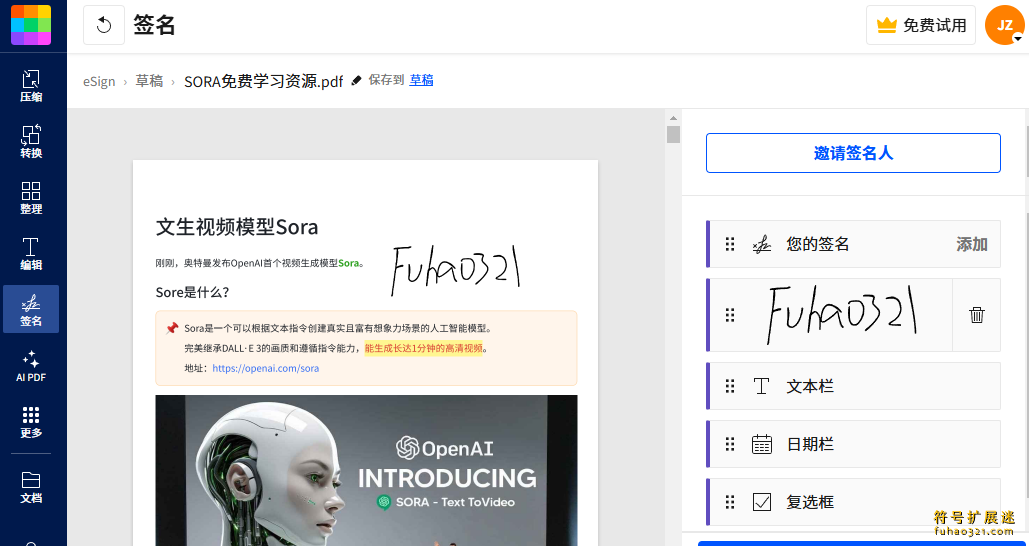Open the 文档 documents folder

31,487
